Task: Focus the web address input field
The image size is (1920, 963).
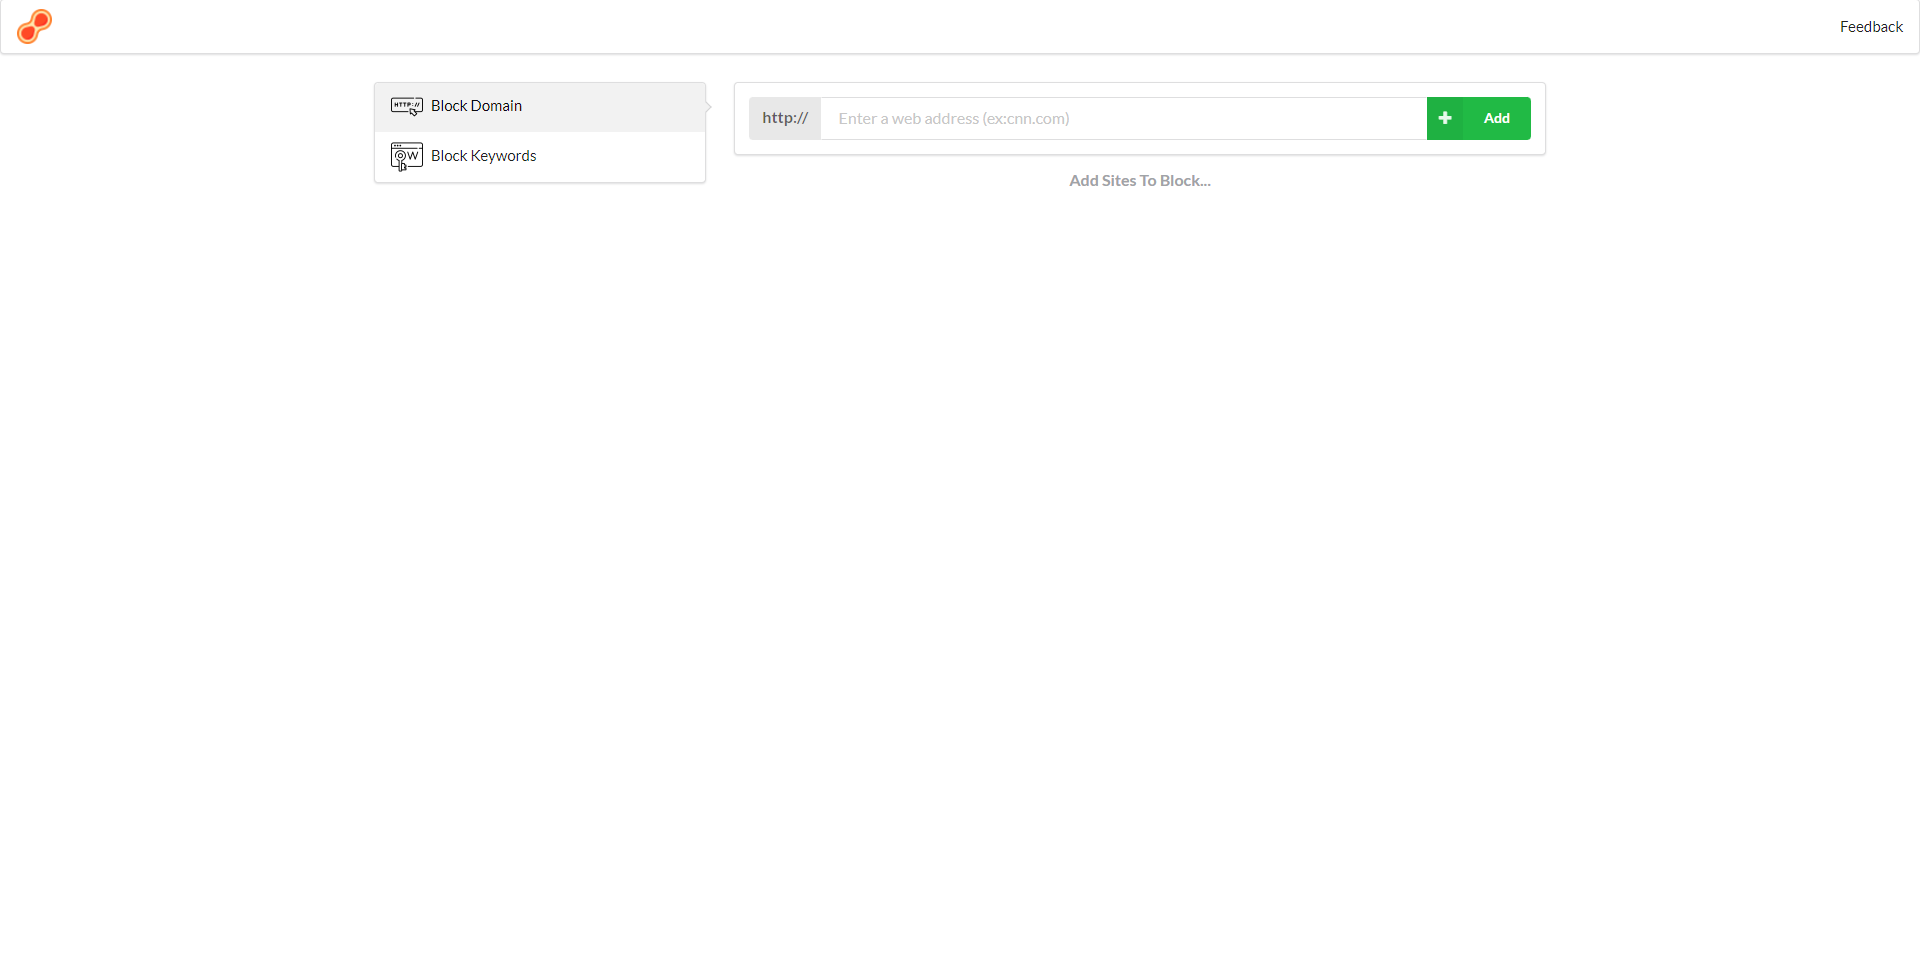Action: point(1123,119)
